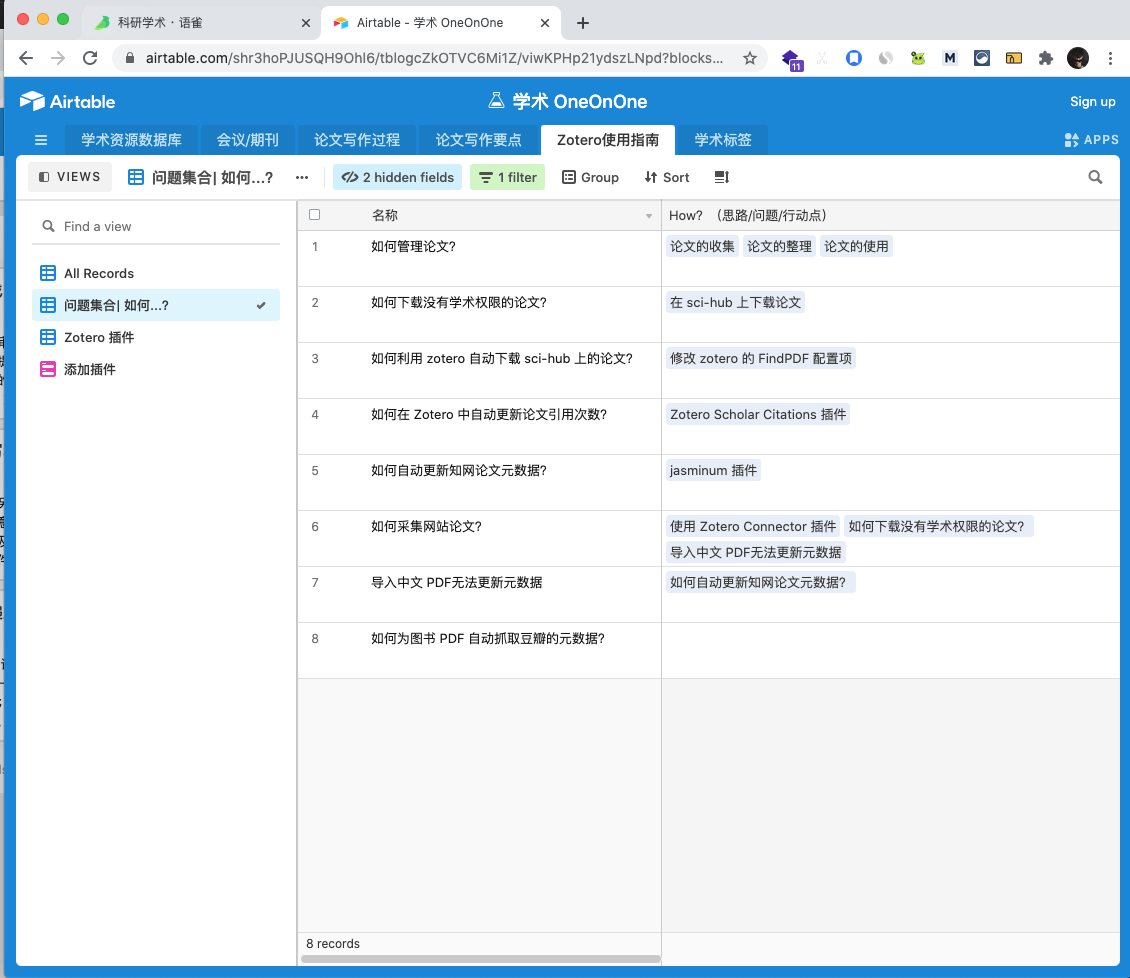Click the Airtable logo
The image size is (1130, 978).
tap(67, 102)
